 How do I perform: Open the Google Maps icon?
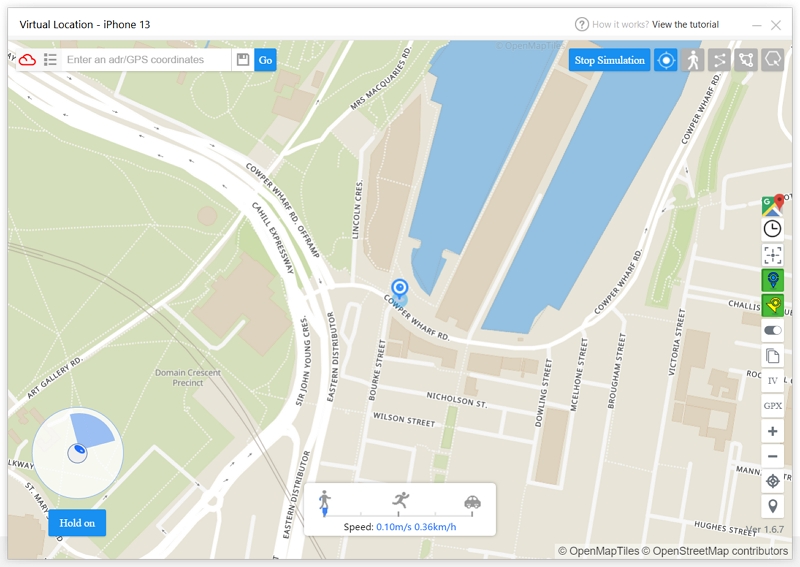click(772, 205)
